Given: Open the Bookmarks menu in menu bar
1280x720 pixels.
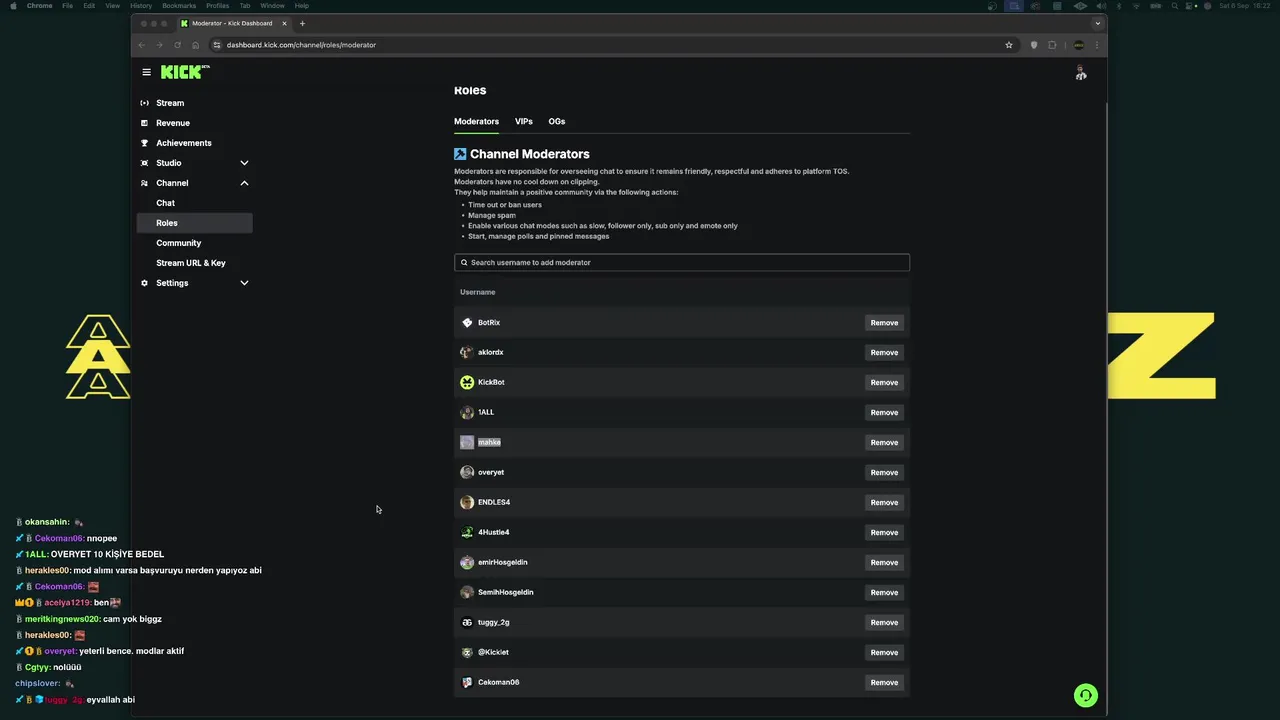Looking at the screenshot, I should click(x=179, y=6).
